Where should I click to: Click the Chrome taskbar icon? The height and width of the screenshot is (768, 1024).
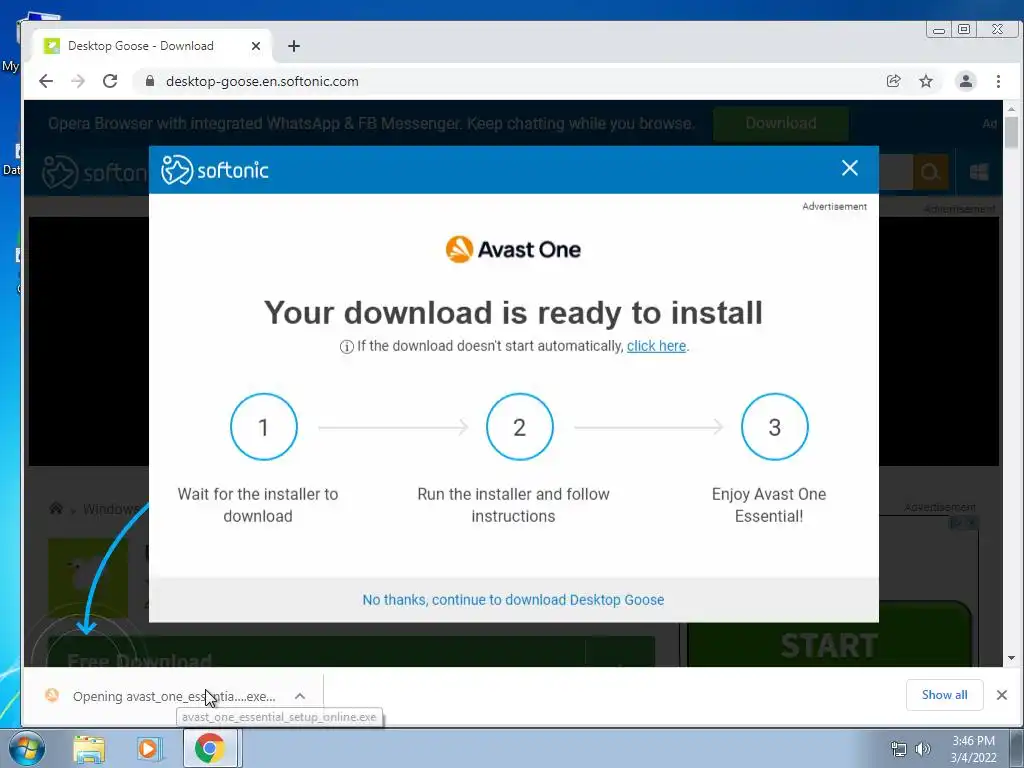210,748
